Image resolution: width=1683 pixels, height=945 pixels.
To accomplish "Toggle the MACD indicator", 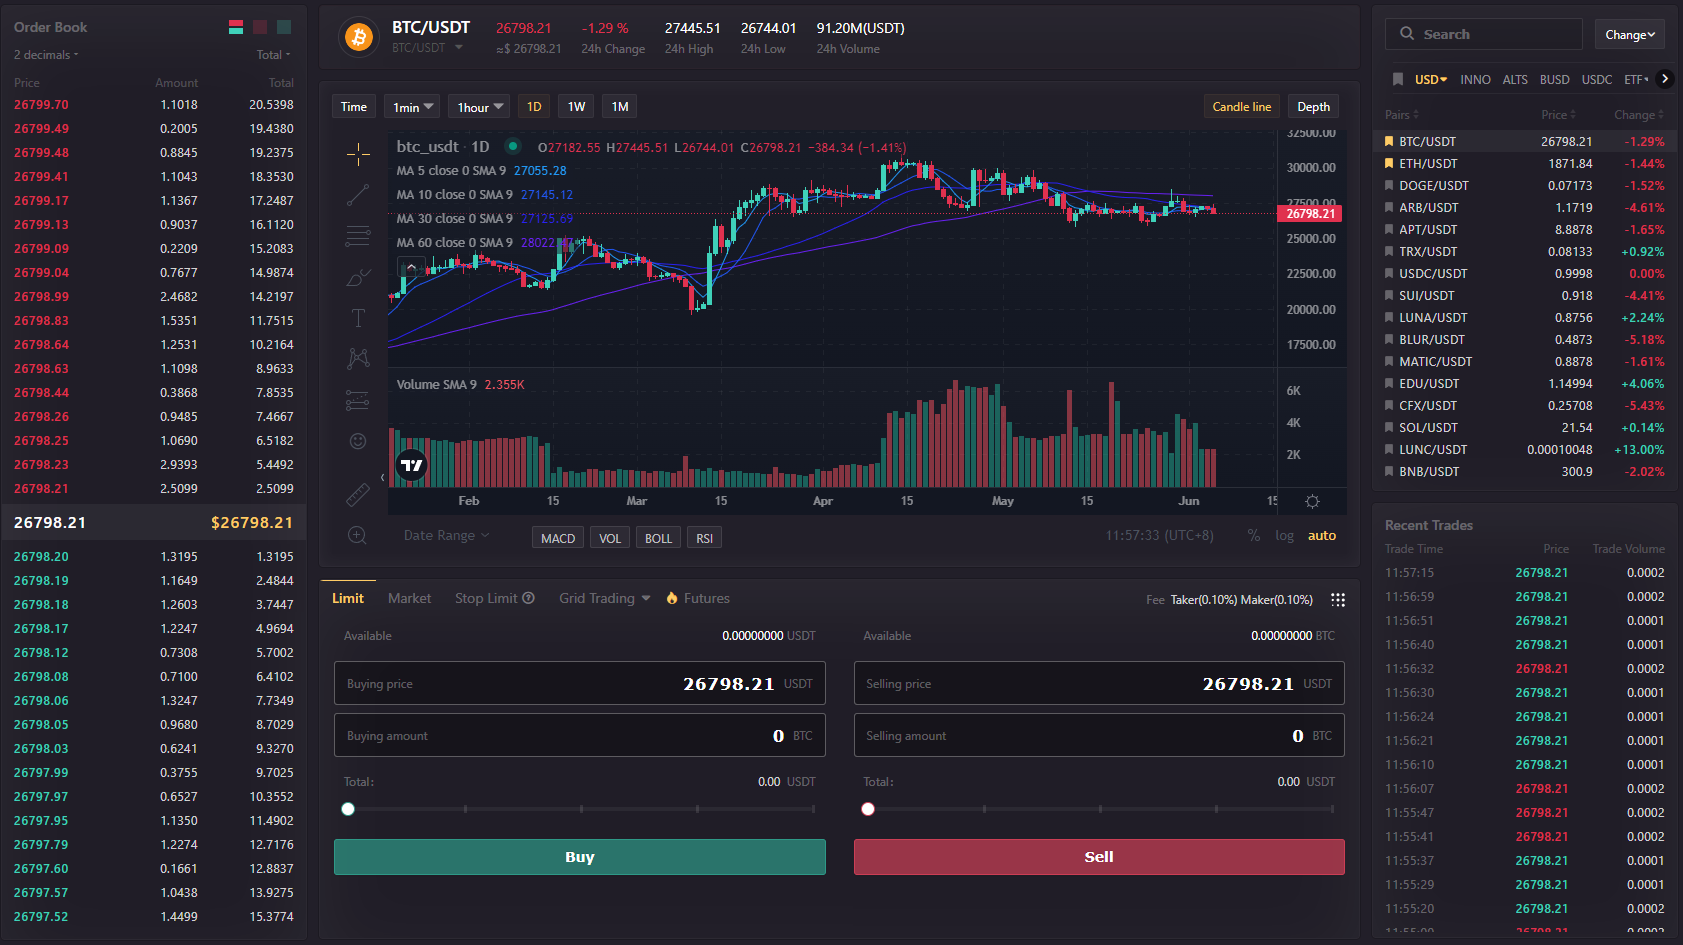I will [558, 538].
